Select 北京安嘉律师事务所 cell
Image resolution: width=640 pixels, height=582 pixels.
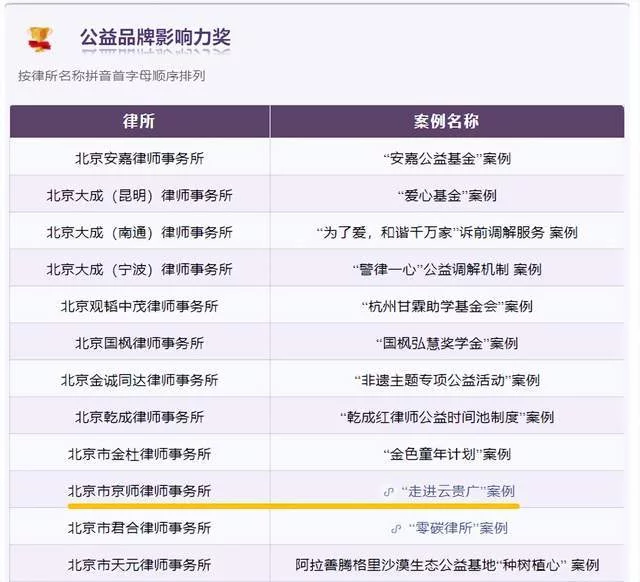[140, 158]
